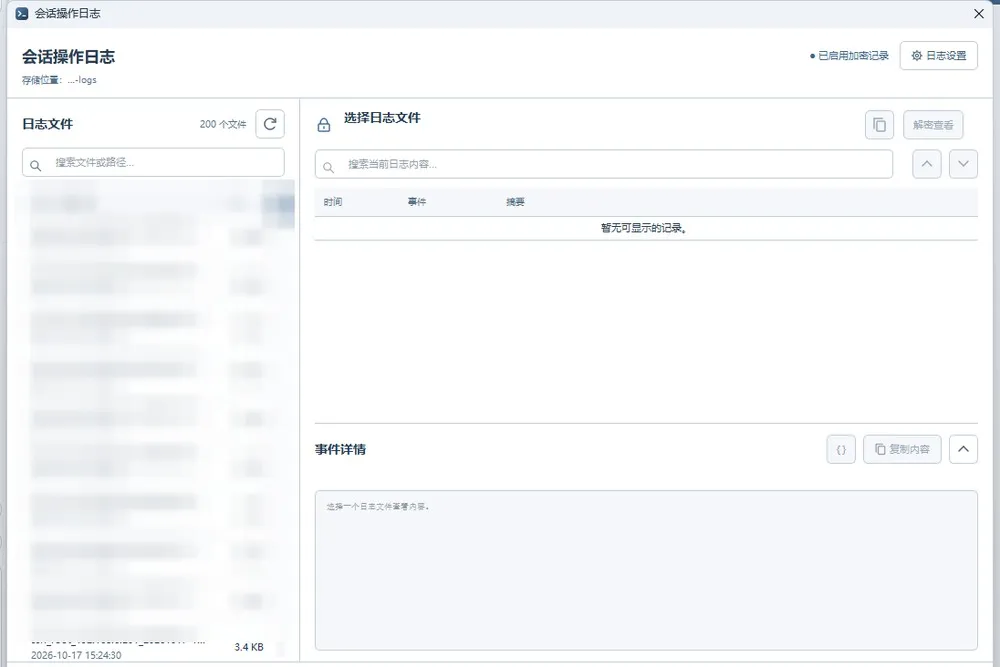This screenshot has width=1000, height=667.
Task: Click the terminal app icon in title bar
Action: point(22,13)
